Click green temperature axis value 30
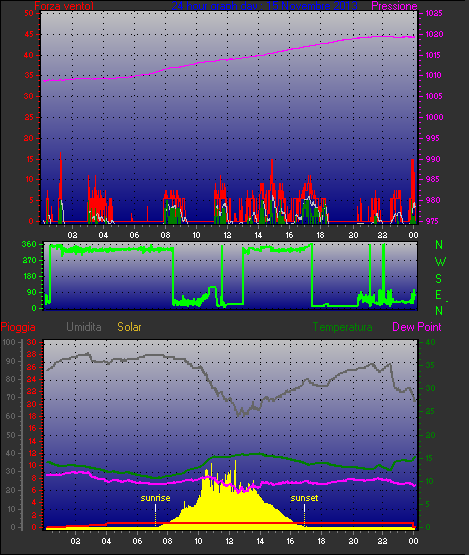469x555 pixels. (430, 388)
